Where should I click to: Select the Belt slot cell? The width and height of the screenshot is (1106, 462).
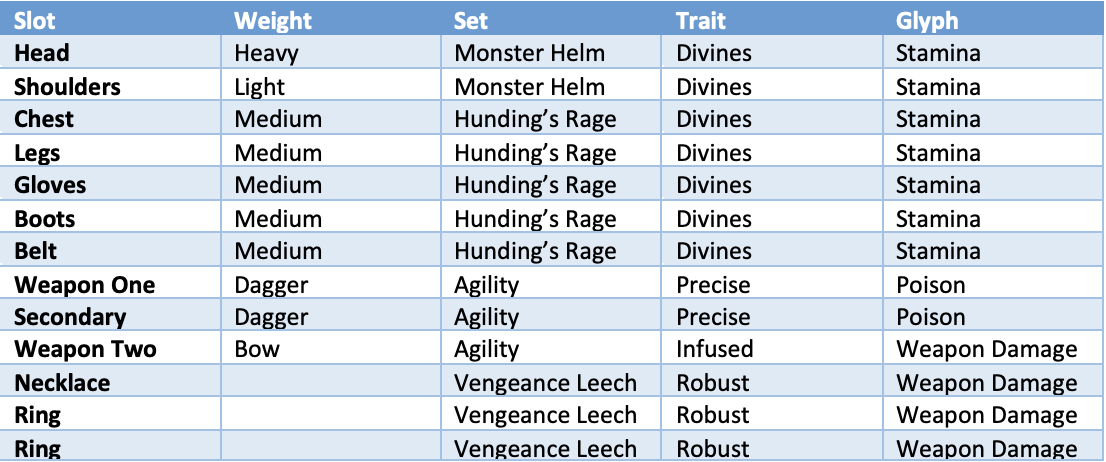(35, 252)
